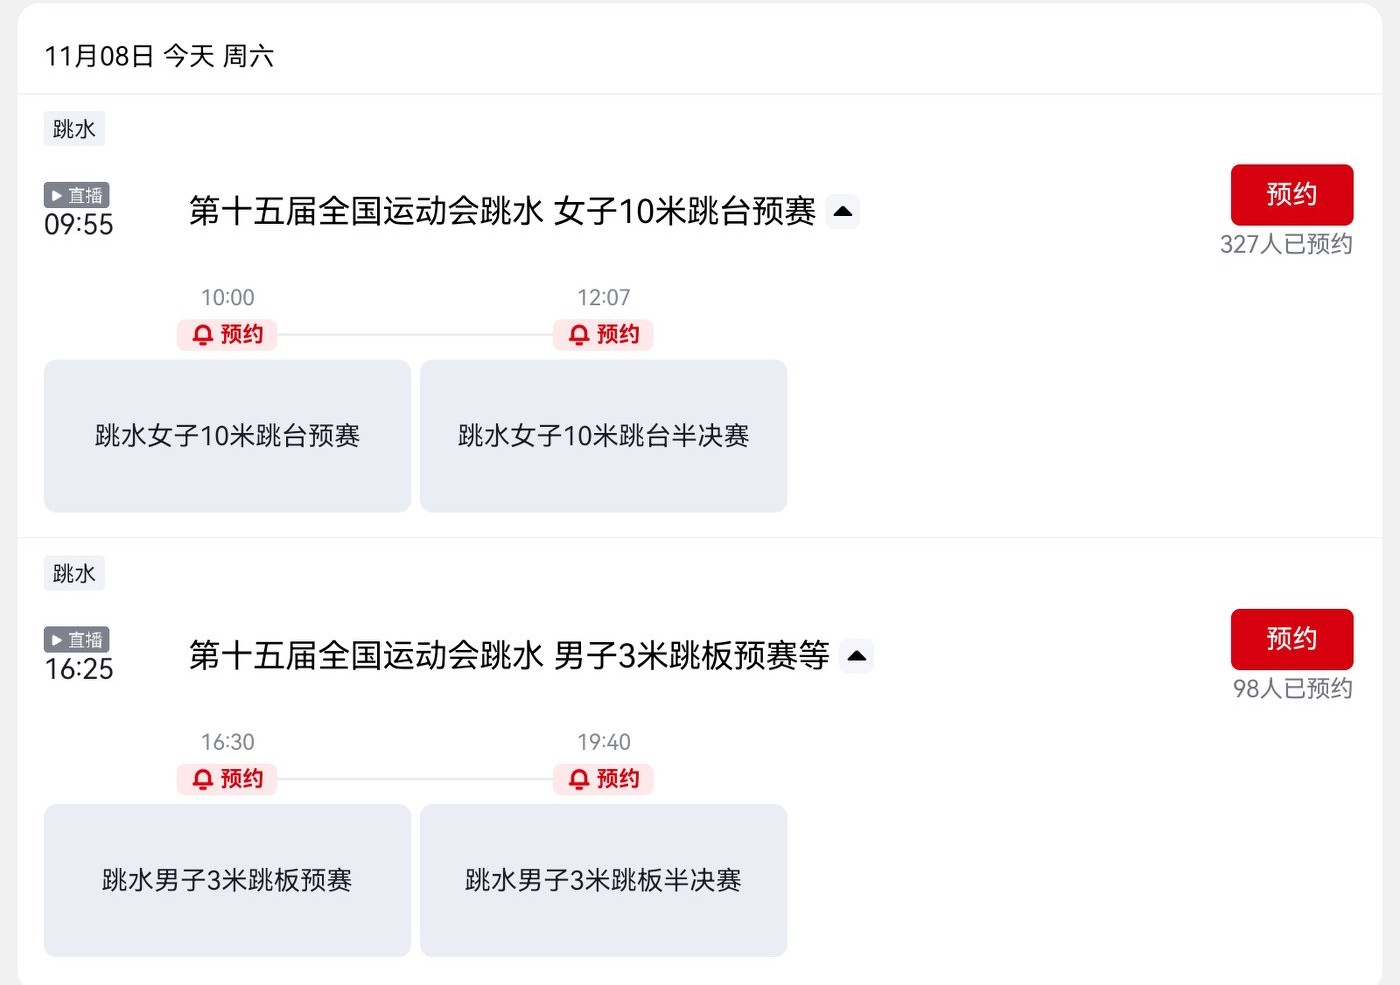The height and width of the screenshot is (985, 1400).
Task: Select the second 跳水 category tag
Action: 74,573
